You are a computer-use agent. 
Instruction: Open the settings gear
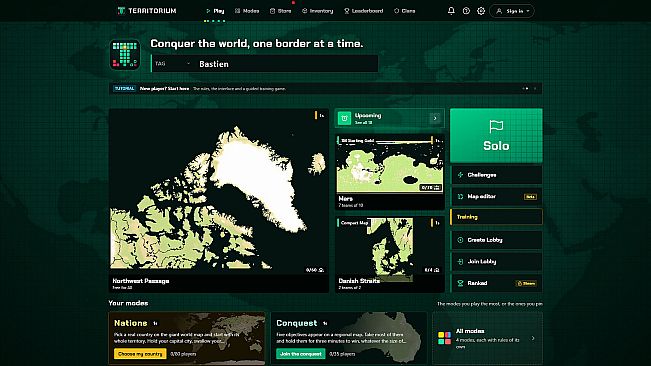tap(481, 11)
